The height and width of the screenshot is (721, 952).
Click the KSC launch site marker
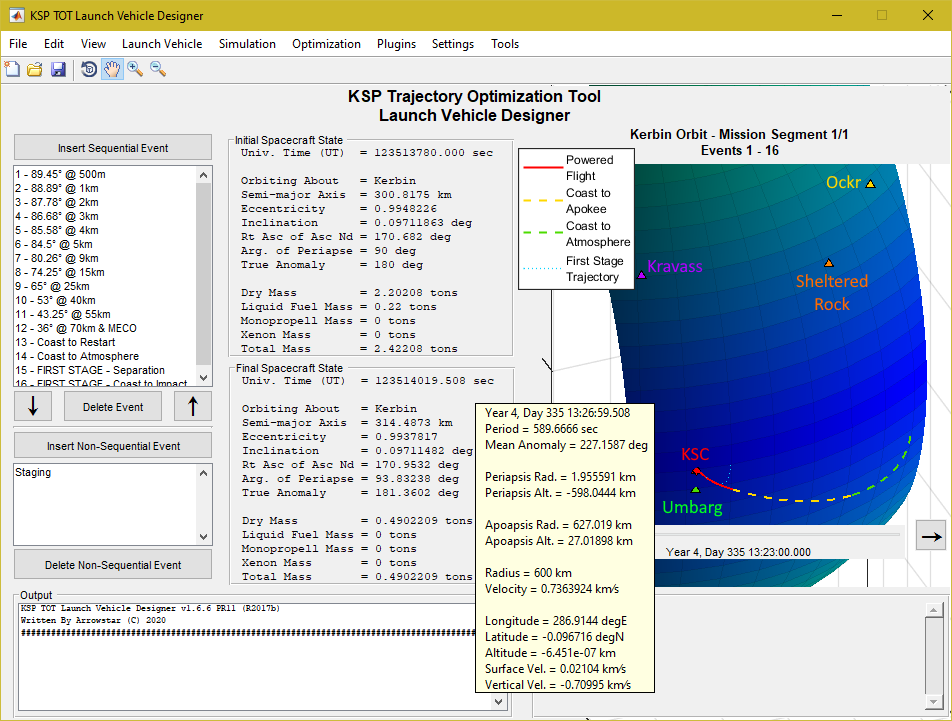coord(696,471)
